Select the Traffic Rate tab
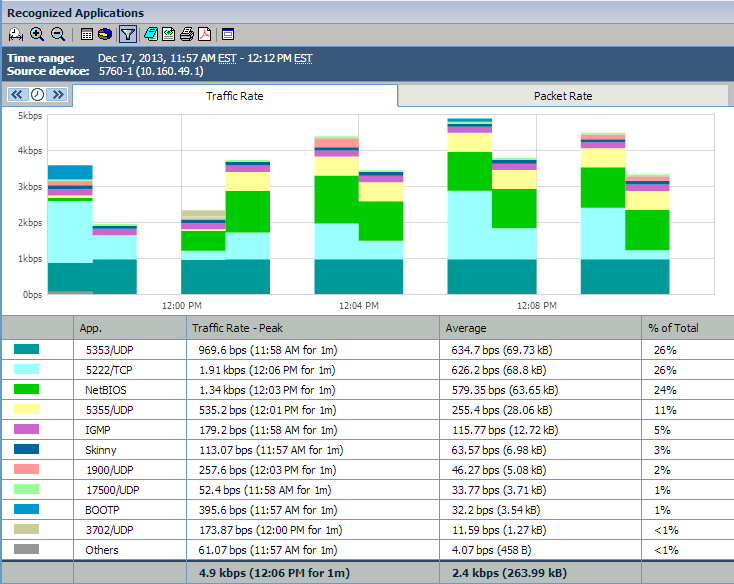 point(235,96)
